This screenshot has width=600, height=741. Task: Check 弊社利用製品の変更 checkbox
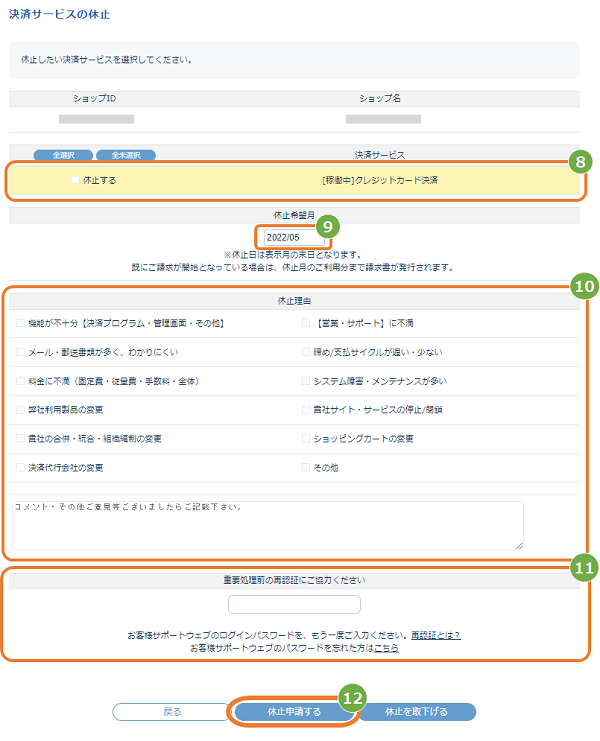coord(20,410)
